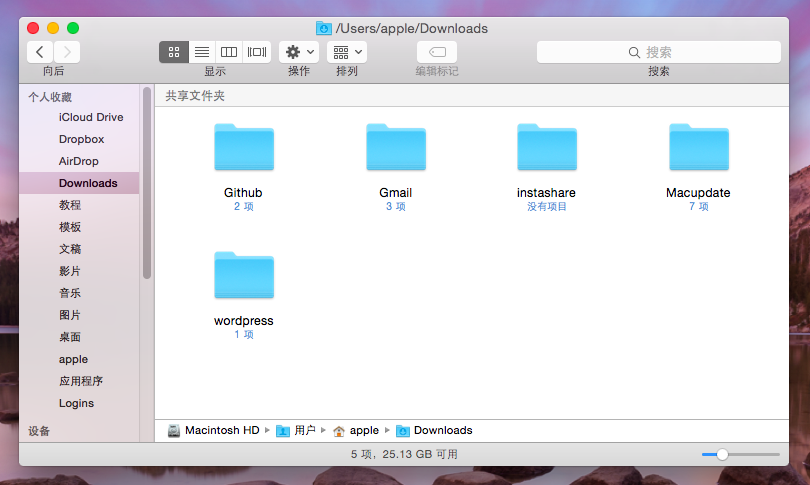Click the wordpress folder name label
810x485 pixels.
click(244, 321)
